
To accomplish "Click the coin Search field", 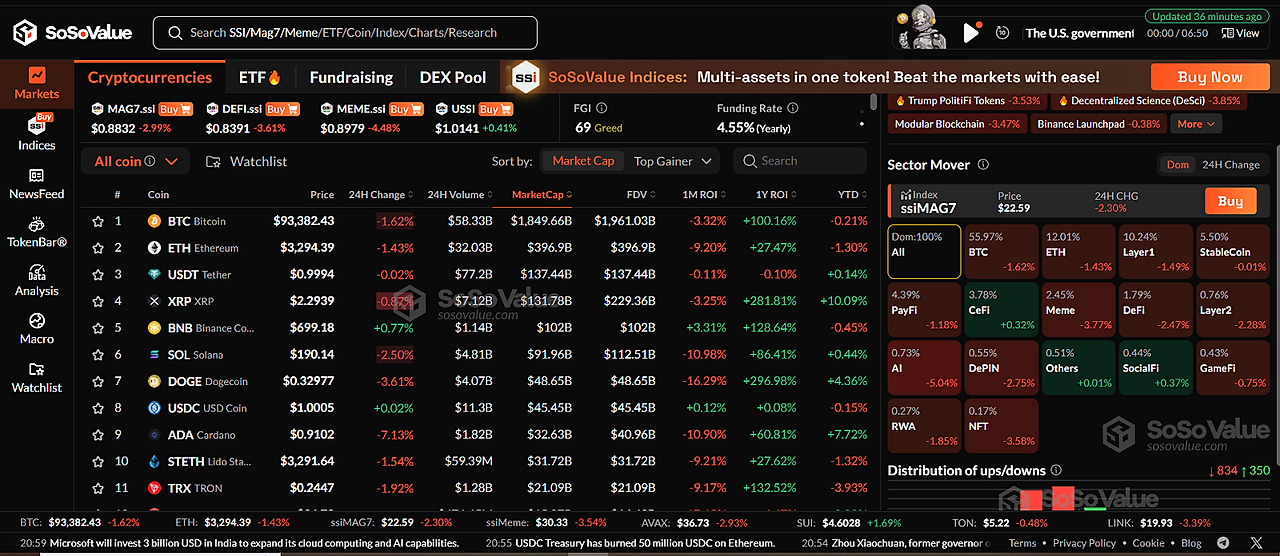I will coord(800,161).
